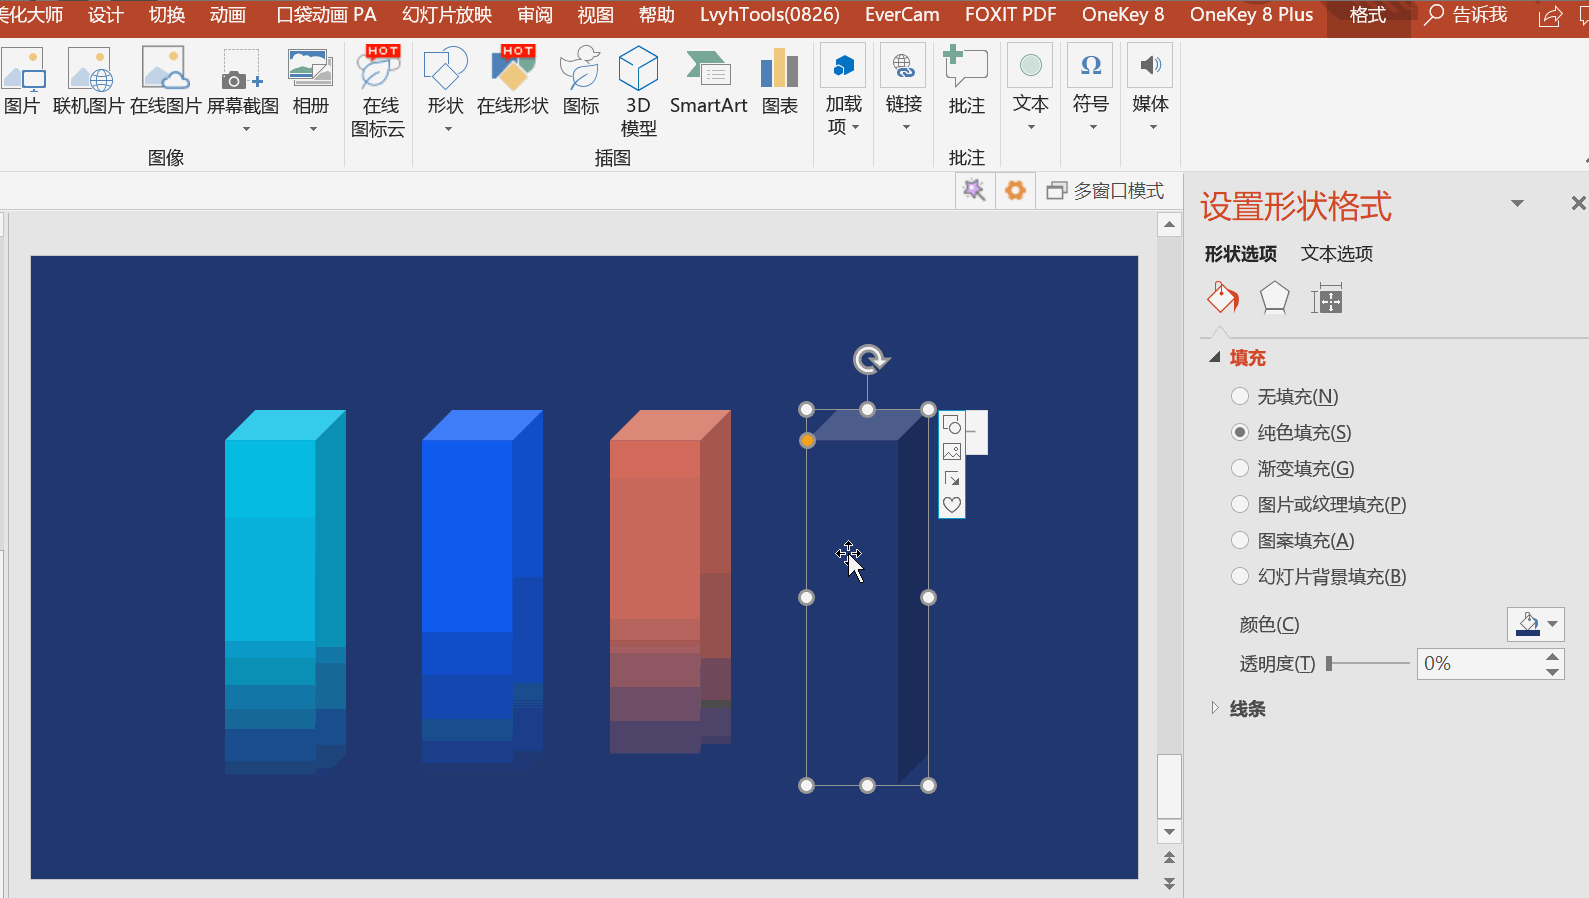The image size is (1589, 898).
Task: Choose the Gradient fill (渐变填充) option
Action: tap(1240, 469)
